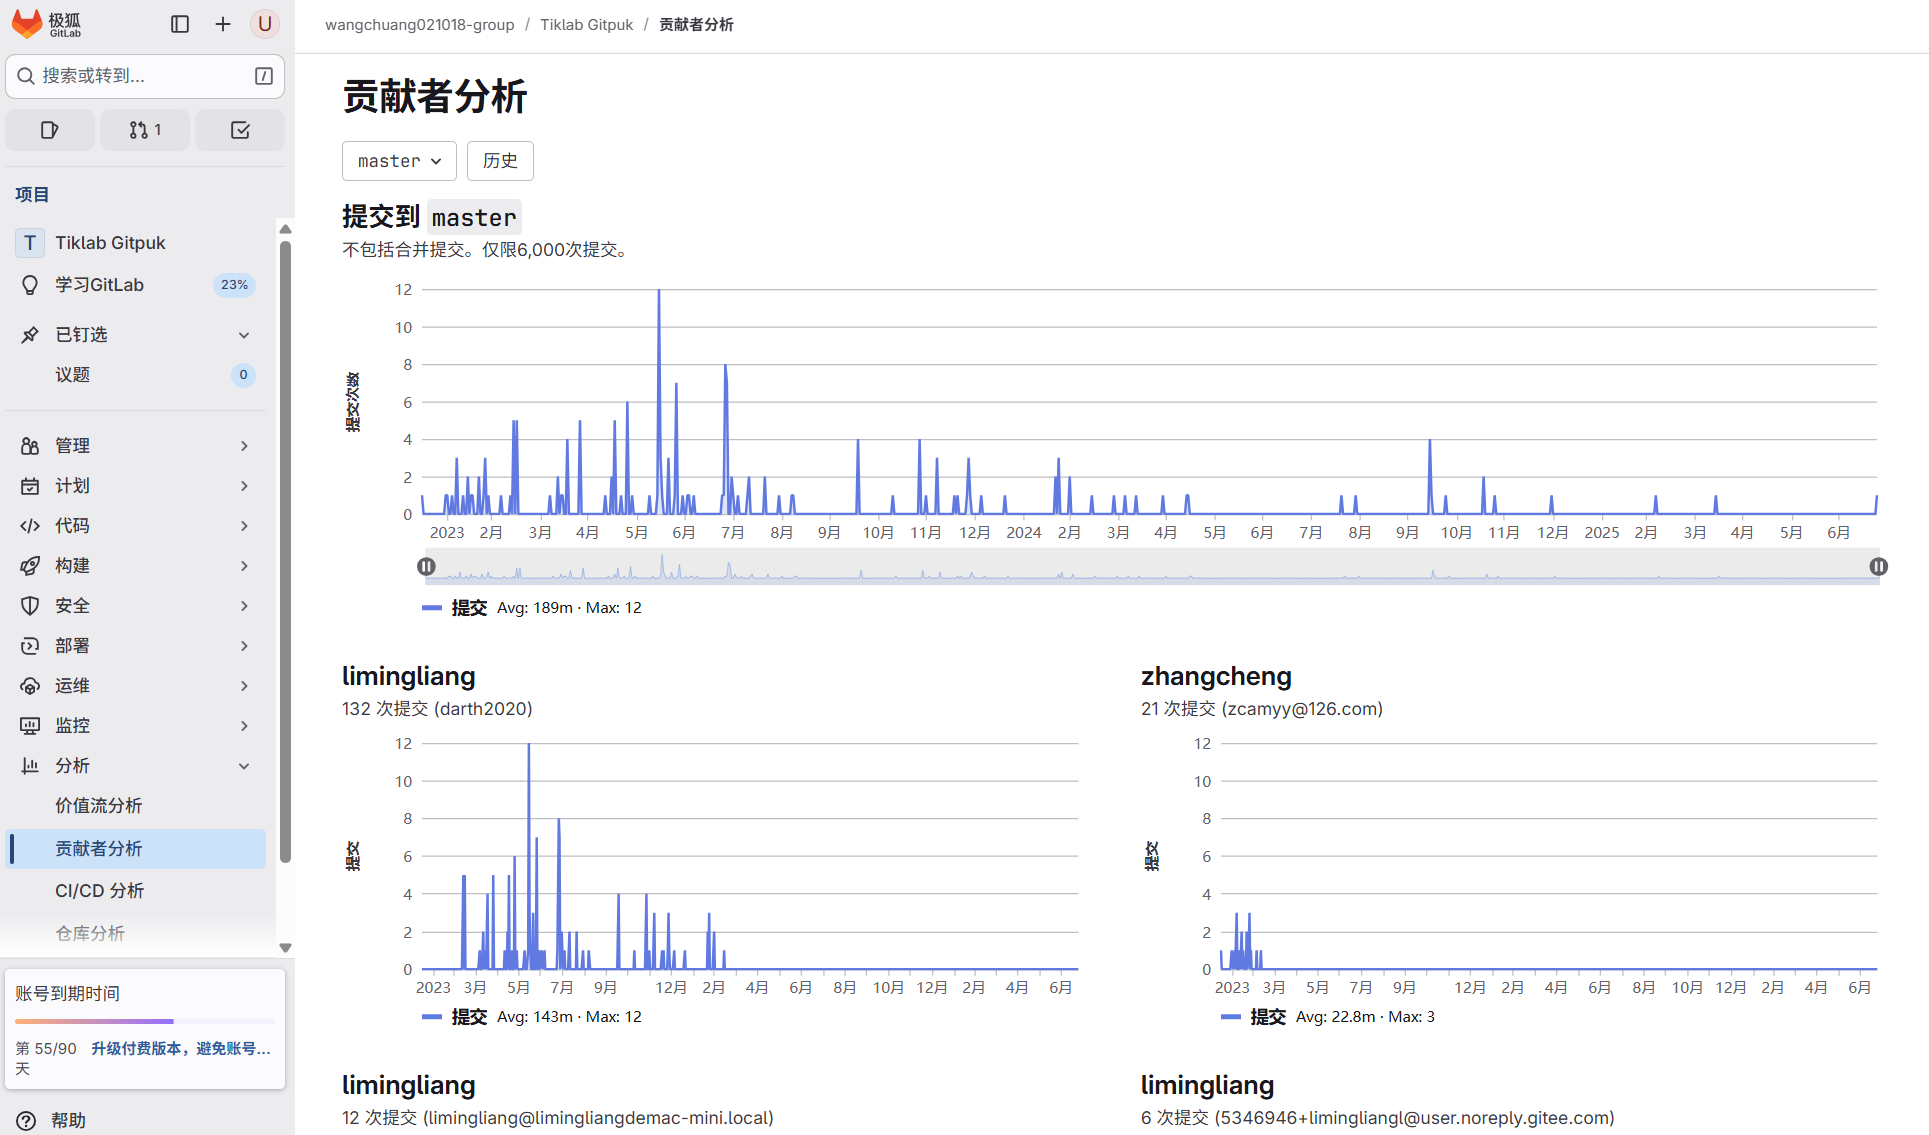1929x1135 pixels.
Task: Select 价值流分析 in the sidebar
Action: click(x=98, y=805)
